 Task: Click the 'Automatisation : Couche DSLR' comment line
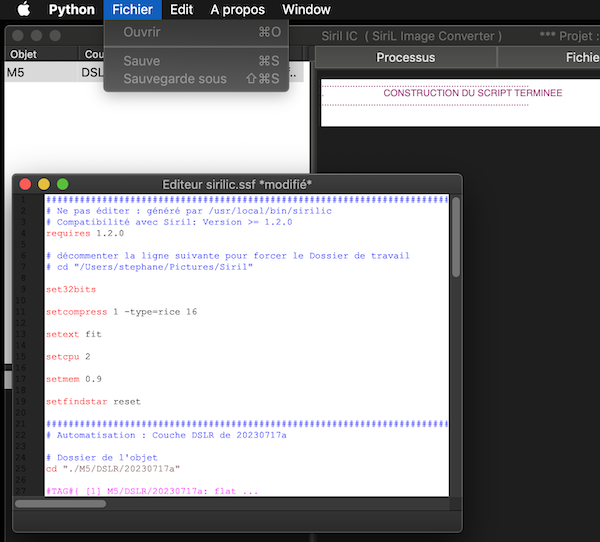coord(166,435)
